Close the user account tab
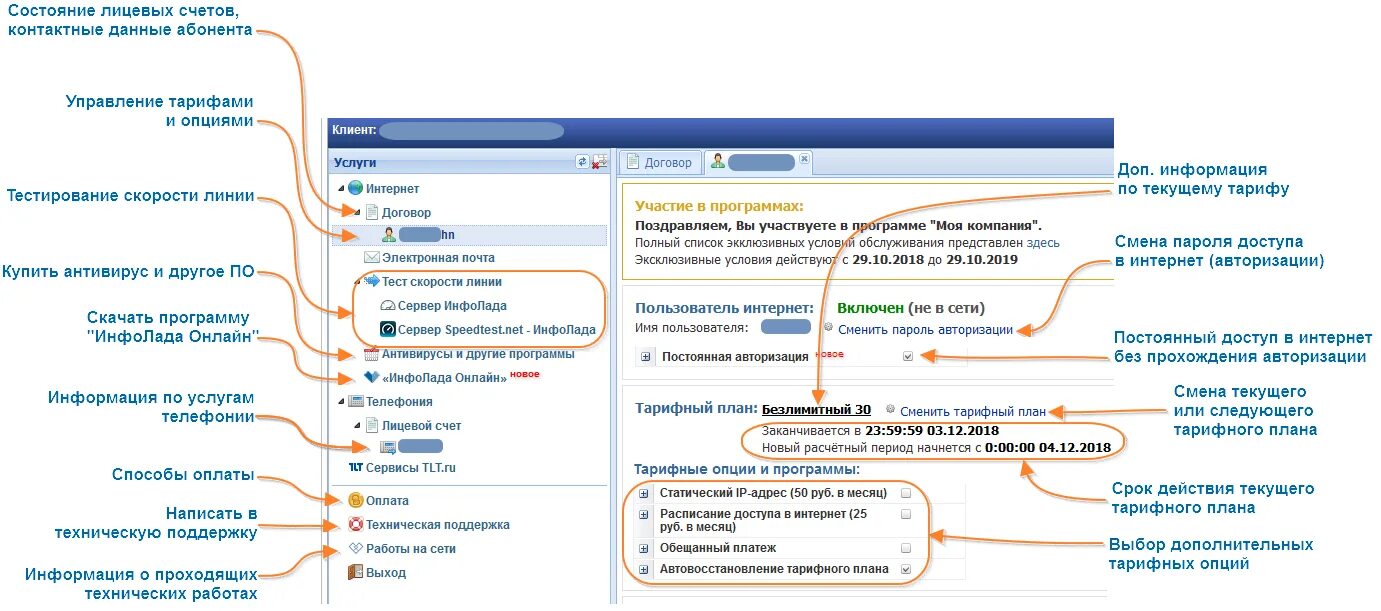This screenshot has height=611, width=1381. point(804,159)
